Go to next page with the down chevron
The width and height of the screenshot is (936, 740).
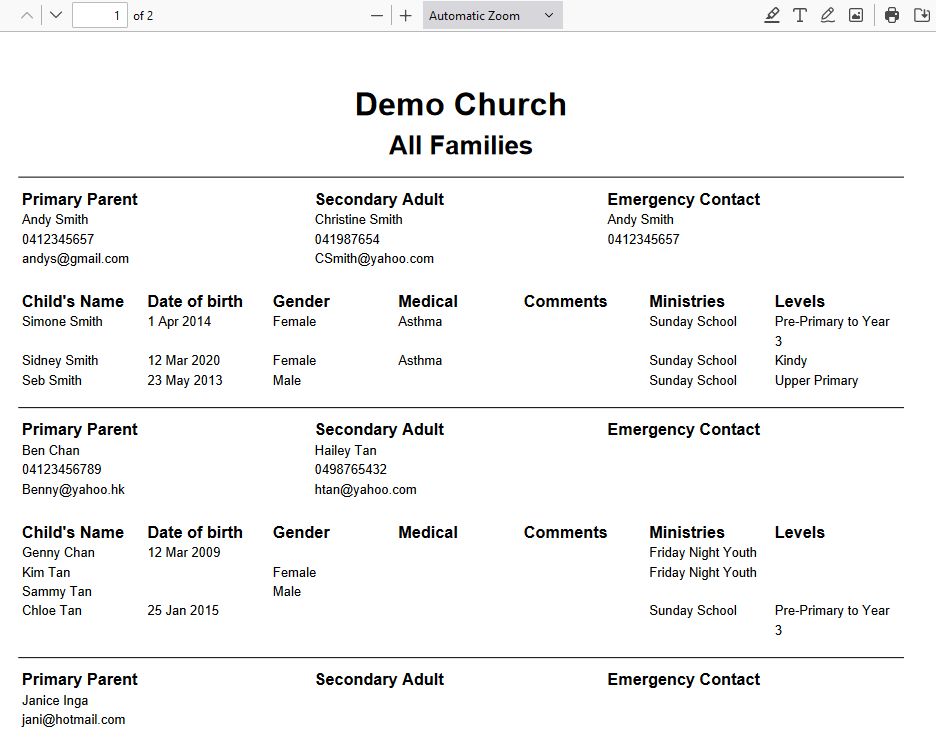(x=57, y=15)
